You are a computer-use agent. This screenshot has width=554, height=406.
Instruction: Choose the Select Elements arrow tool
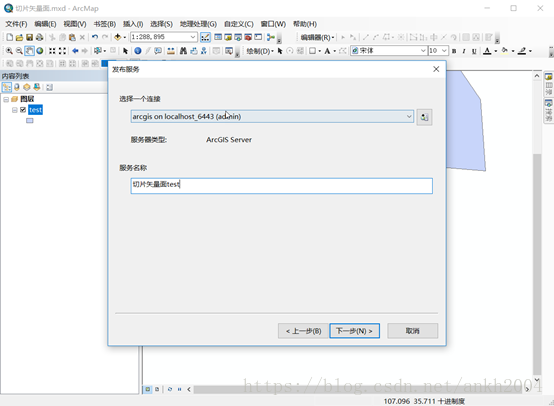tap(125, 51)
